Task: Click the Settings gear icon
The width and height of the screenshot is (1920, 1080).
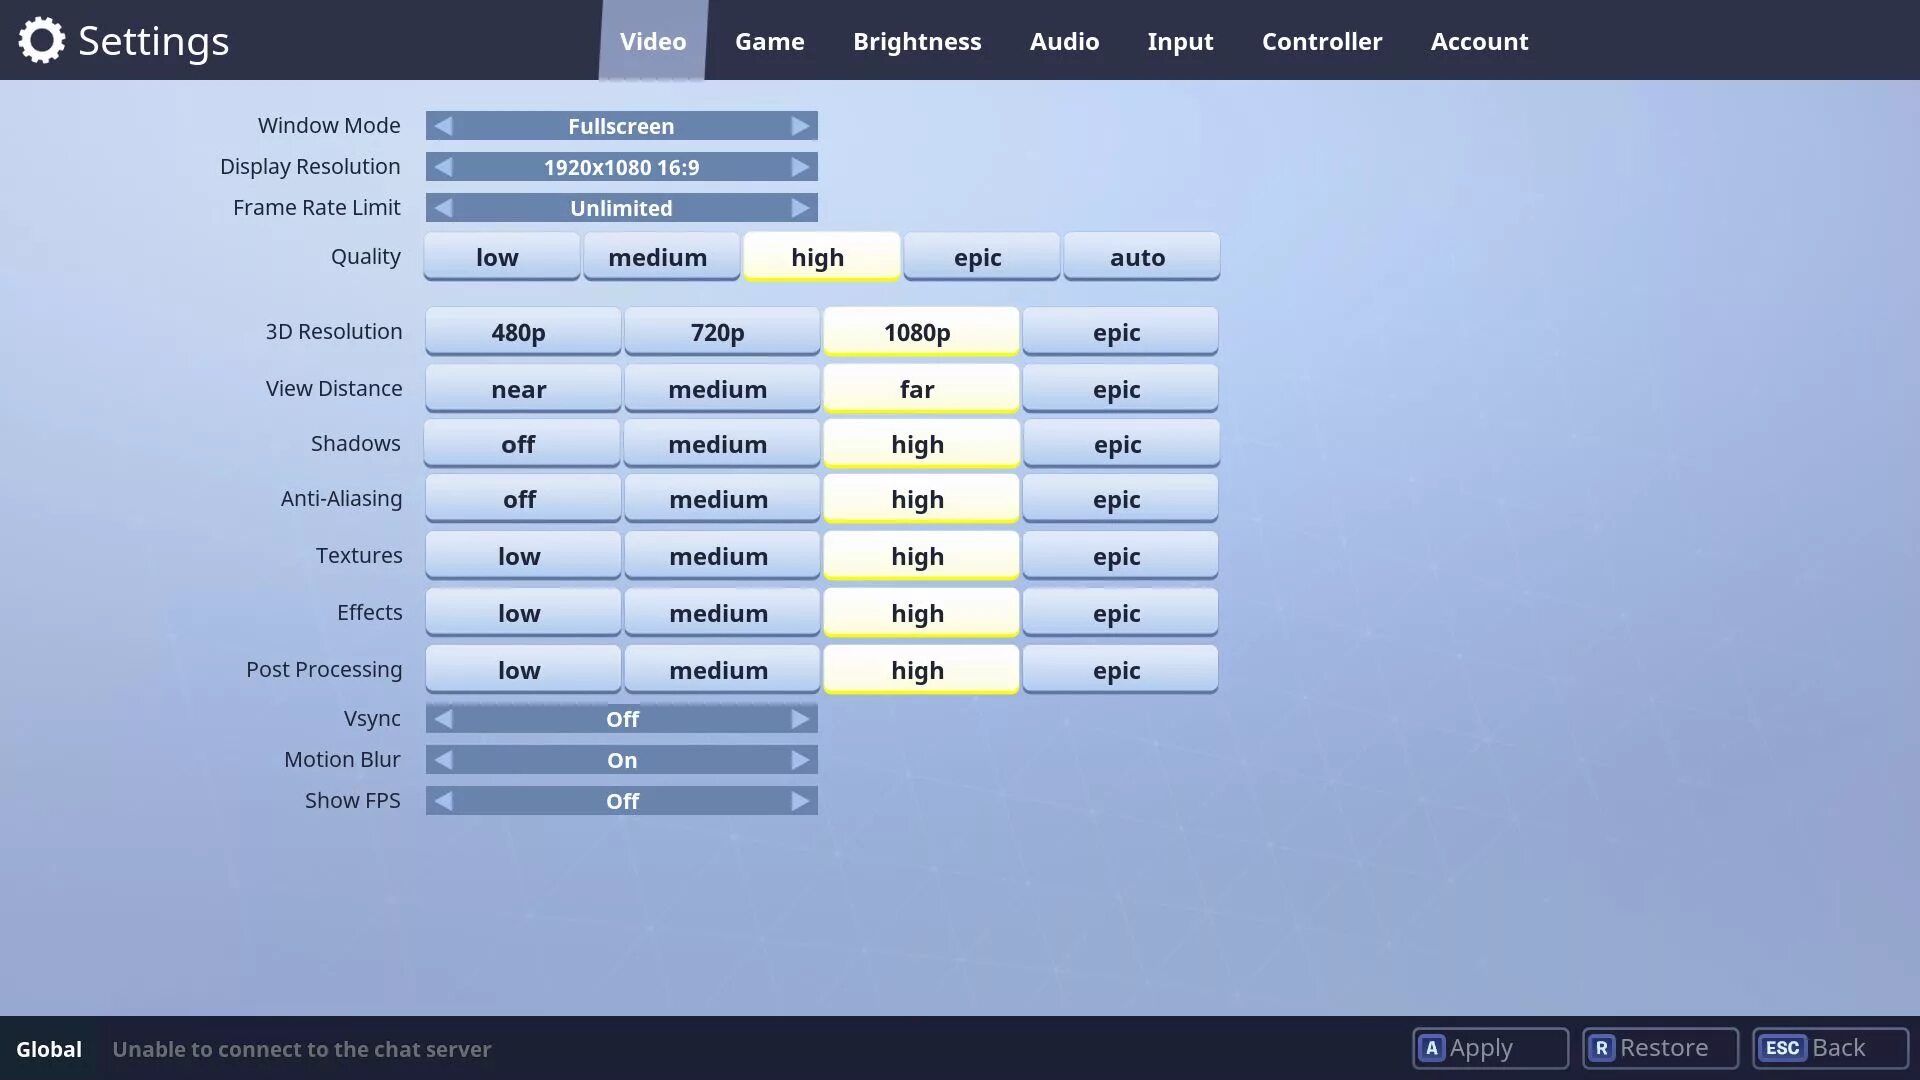Action: click(40, 40)
